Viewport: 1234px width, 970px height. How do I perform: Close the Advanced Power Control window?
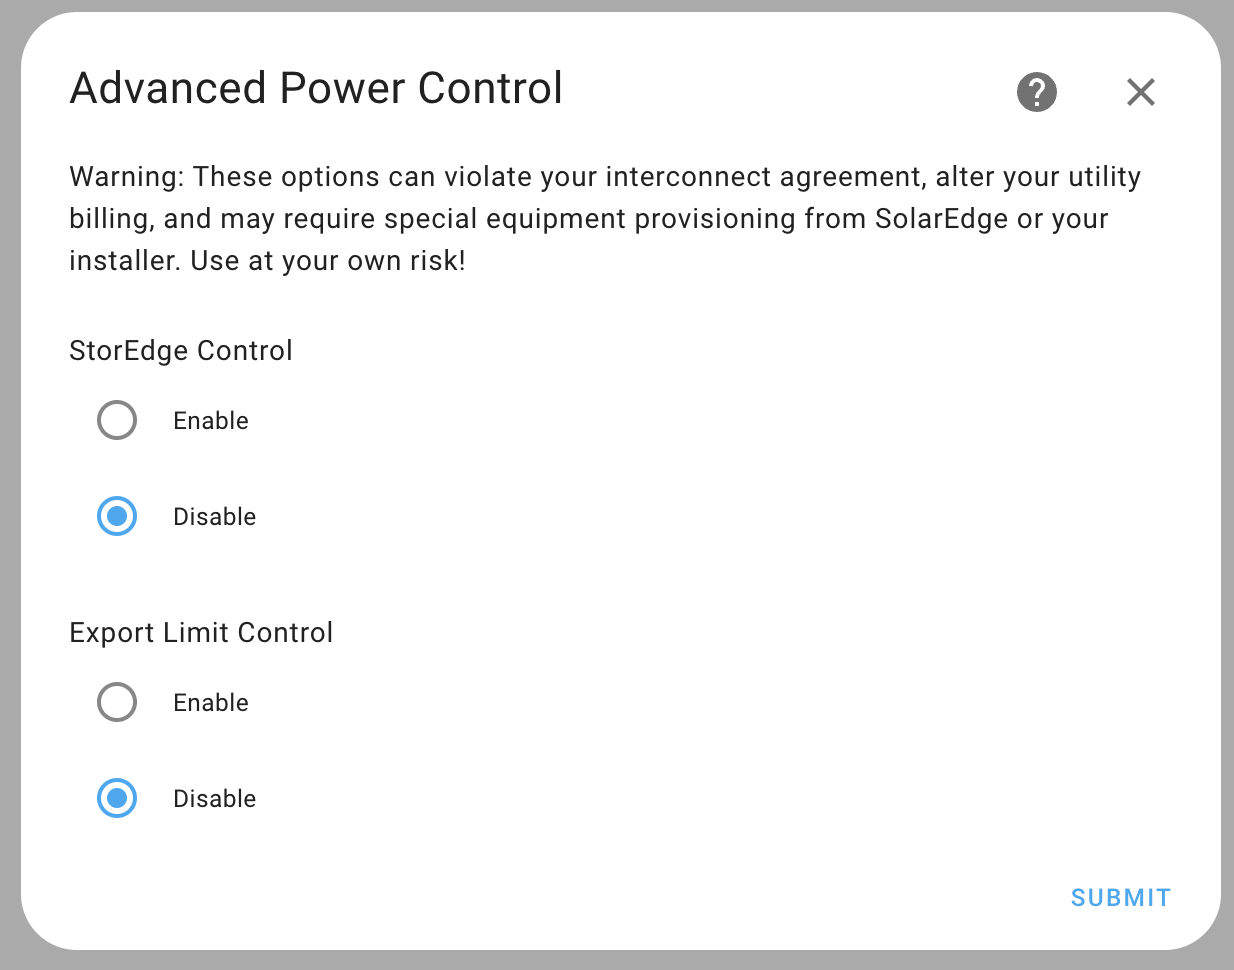point(1140,92)
